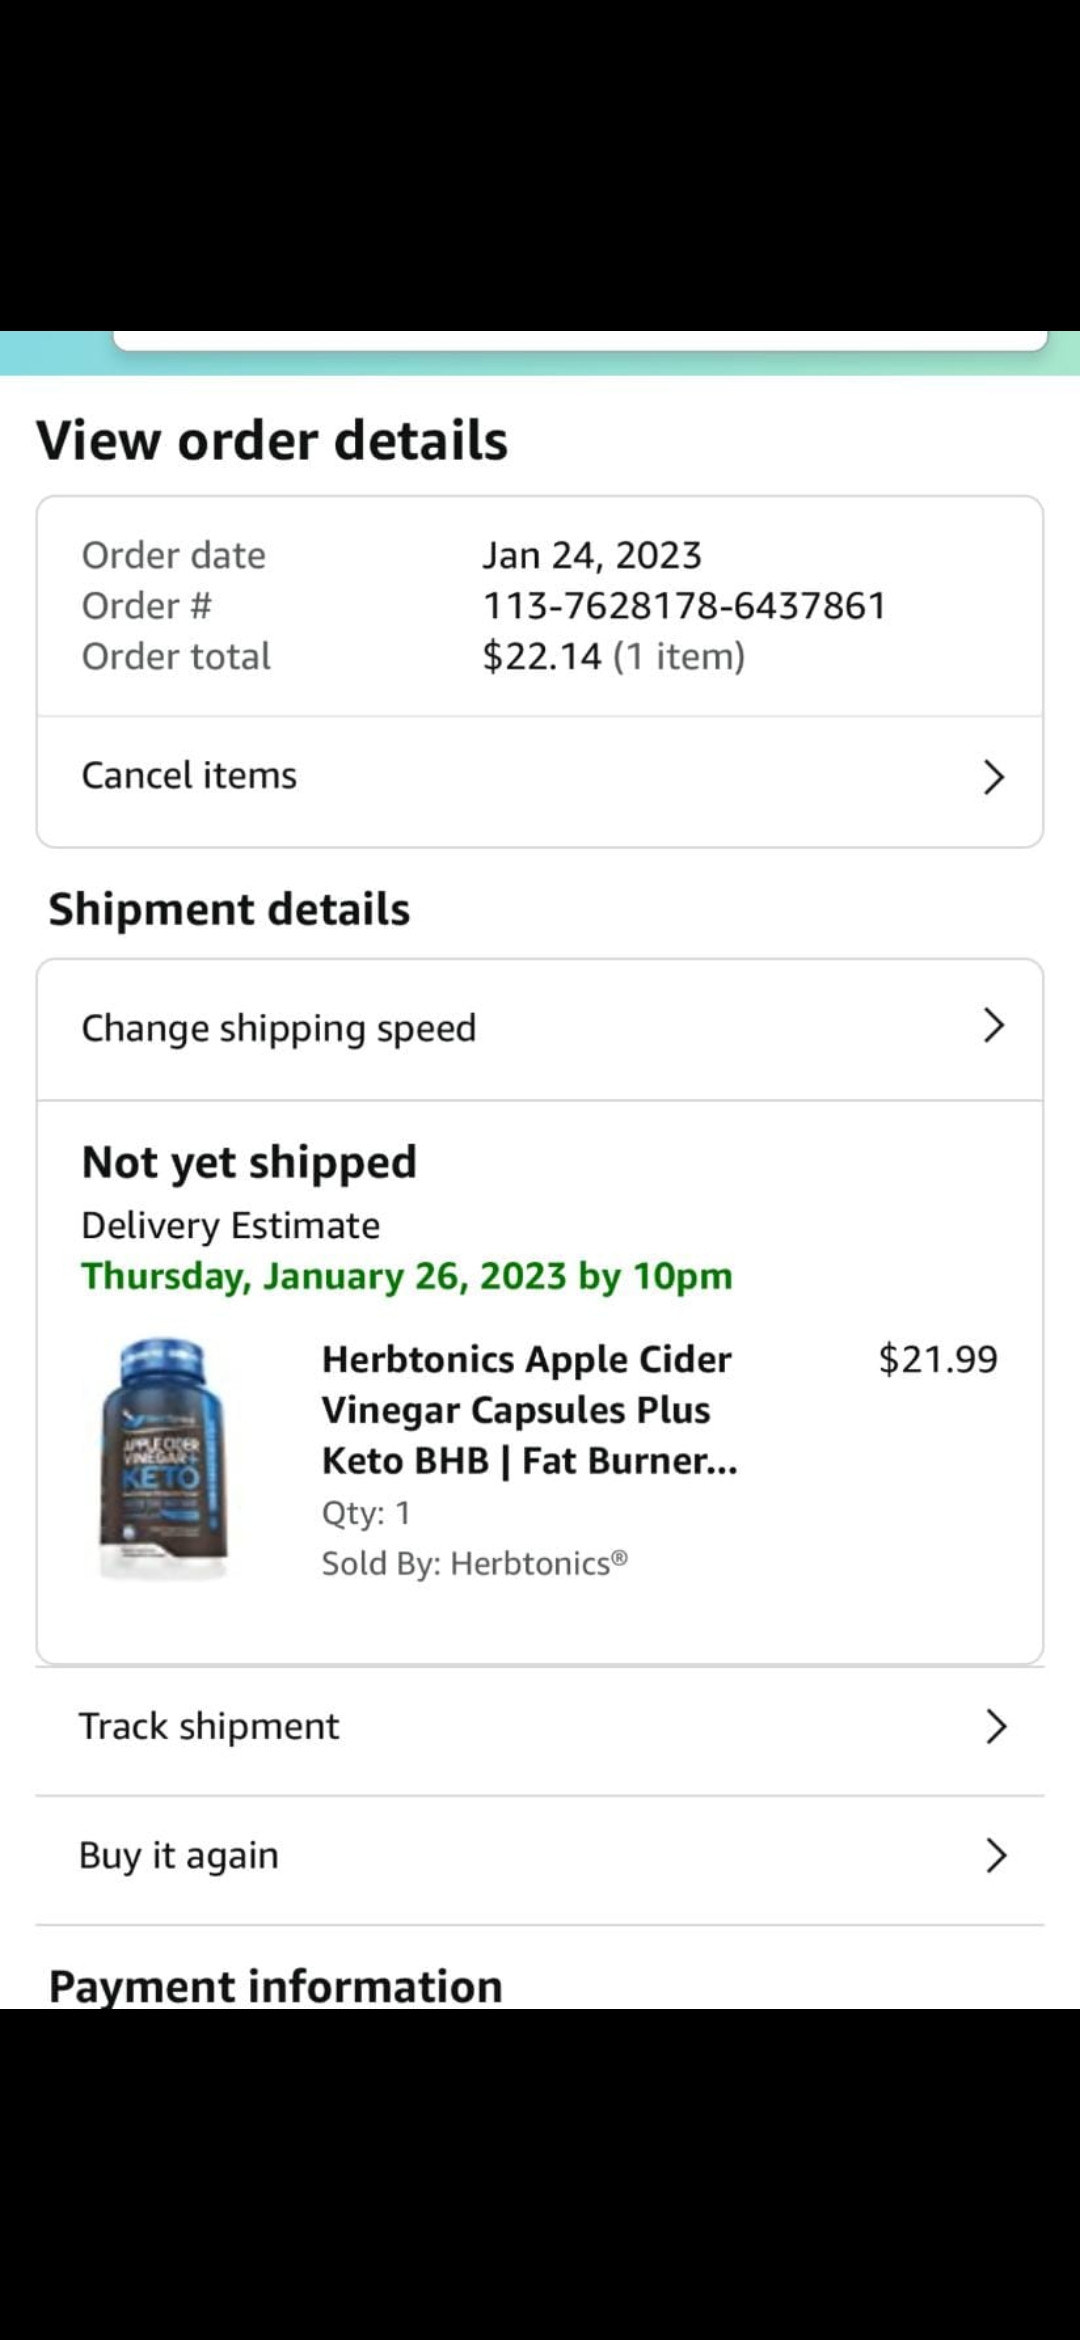Click the Jan 24, 2023 order date

pyautogui.click(x=592, y=555)
